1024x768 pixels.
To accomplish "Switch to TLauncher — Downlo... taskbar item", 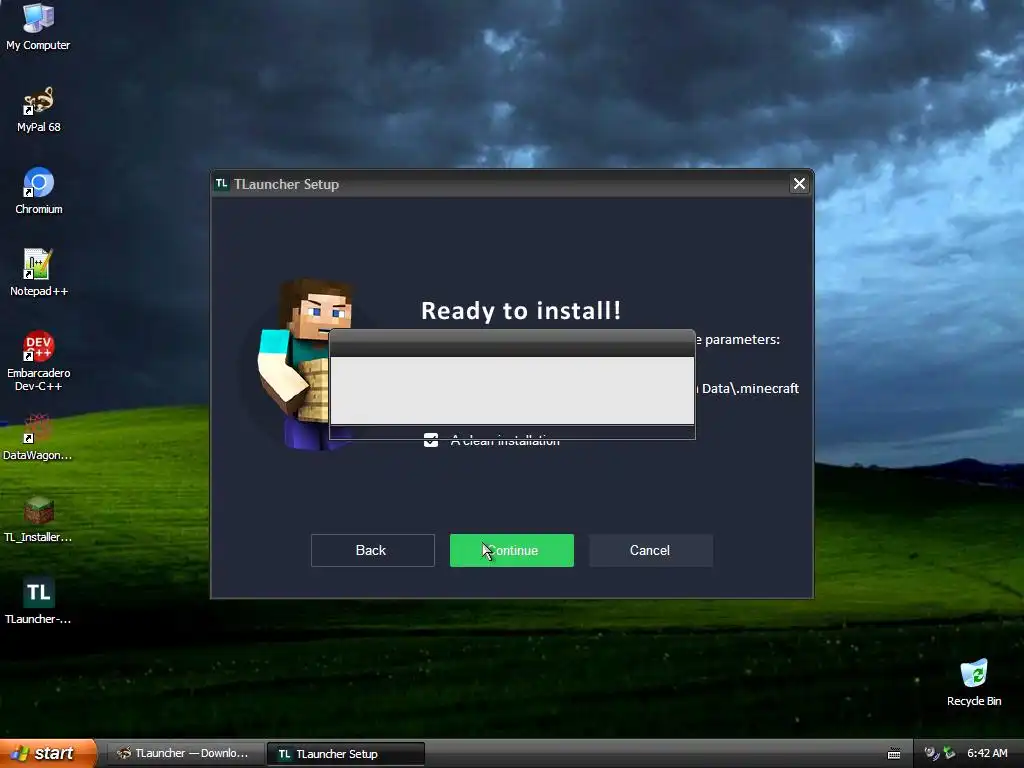I will (184, 754).
